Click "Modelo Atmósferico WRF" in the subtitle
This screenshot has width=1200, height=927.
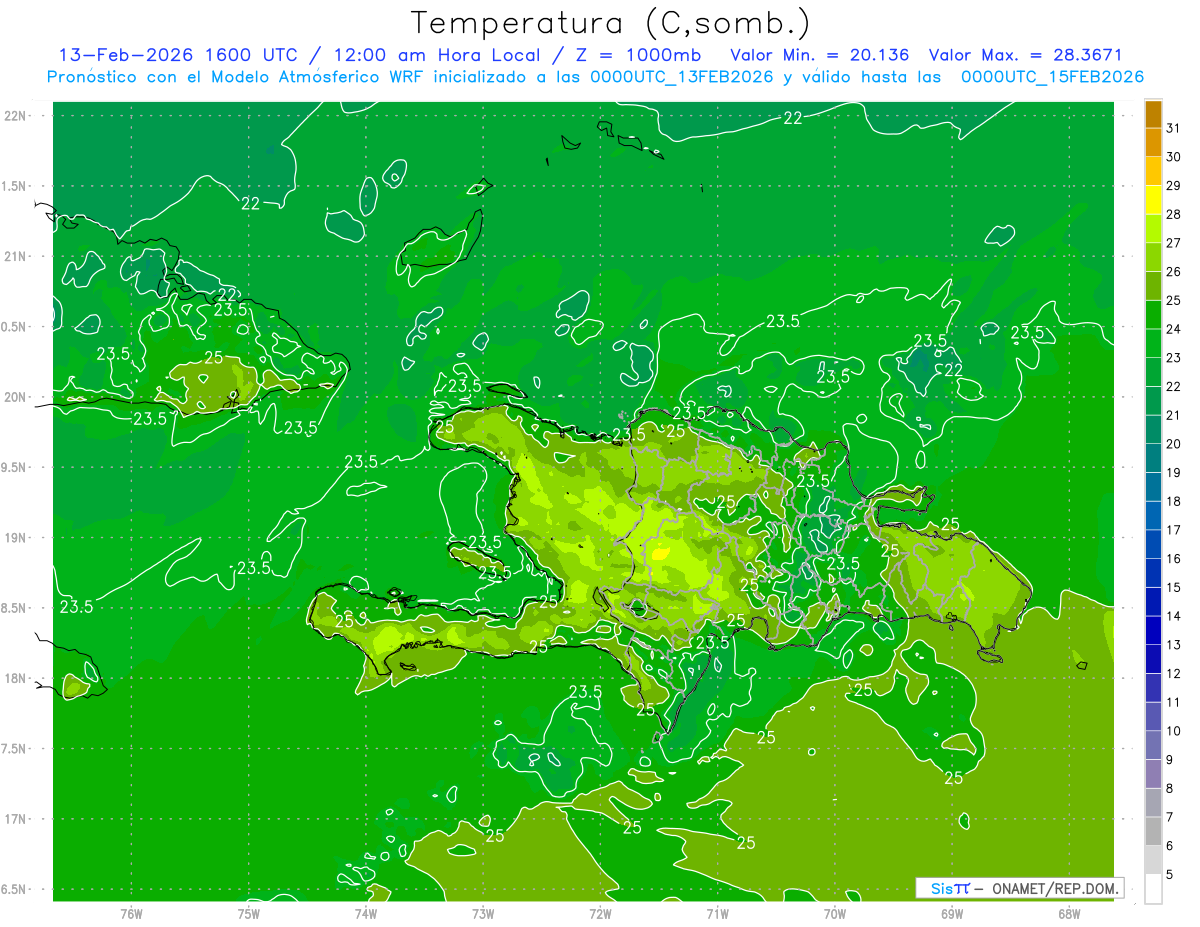pos(316,77)
